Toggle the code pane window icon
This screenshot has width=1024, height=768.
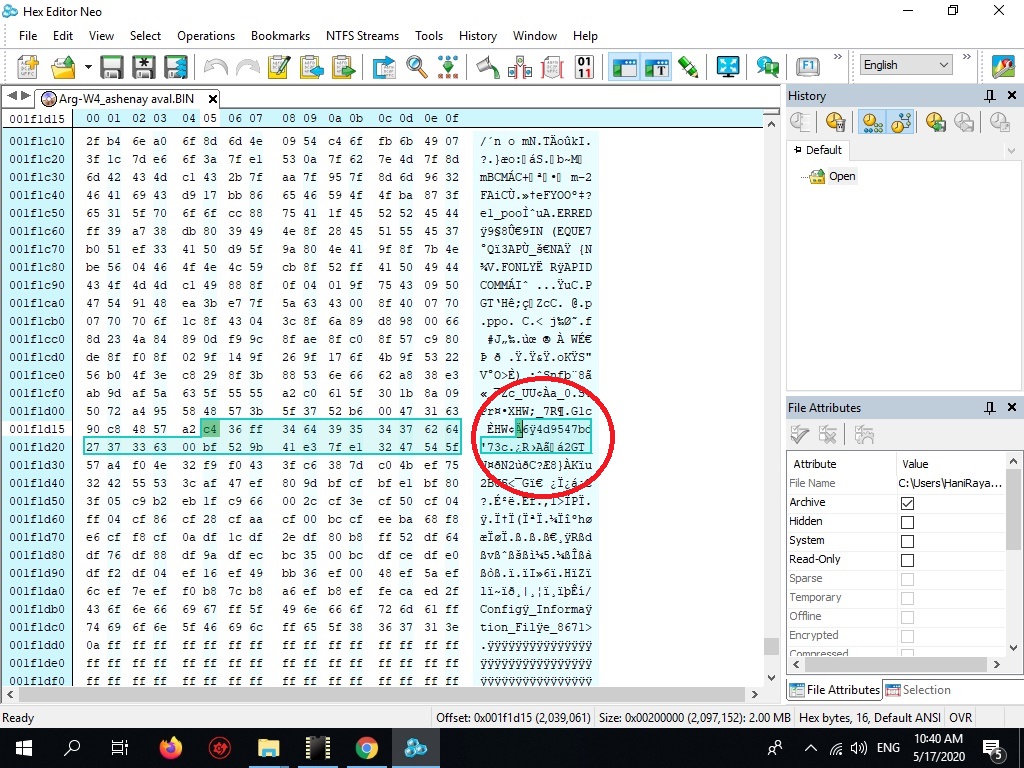pos(624,67)
